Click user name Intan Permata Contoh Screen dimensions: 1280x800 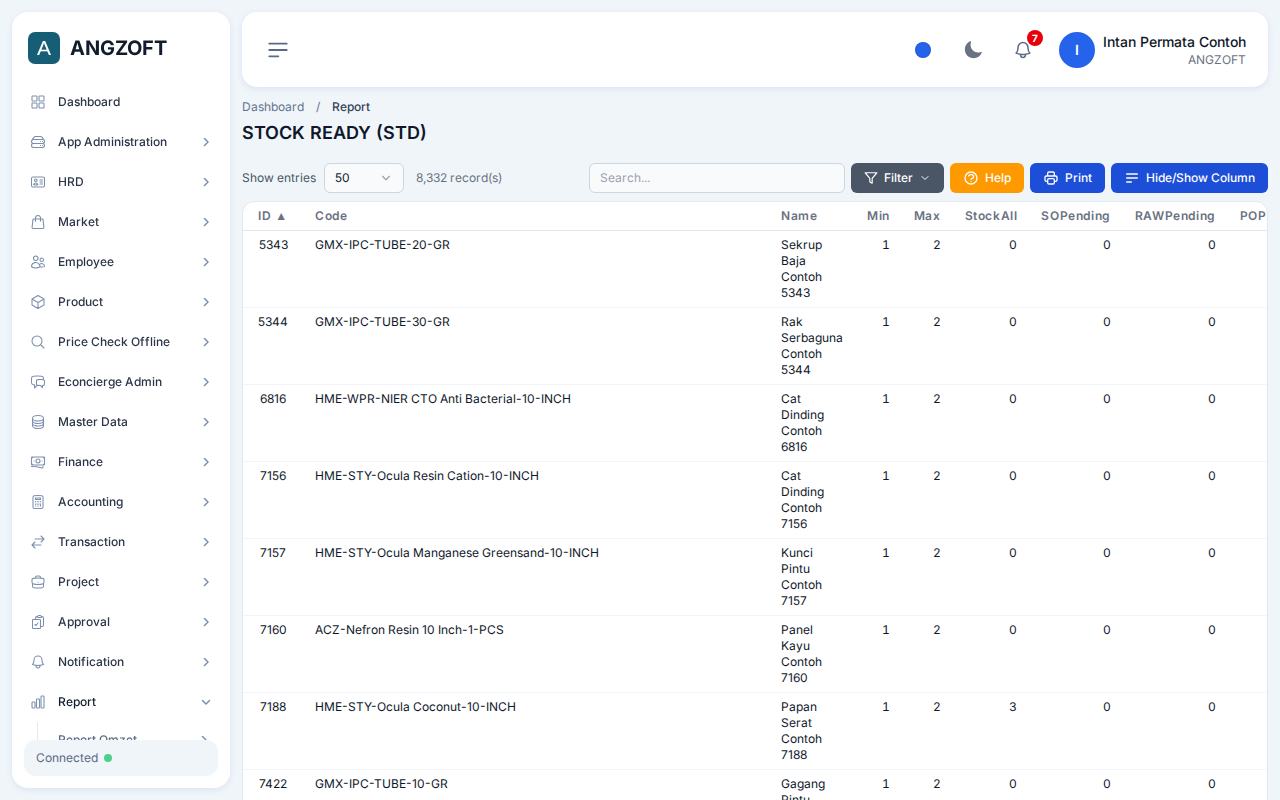pos(1174,42)
